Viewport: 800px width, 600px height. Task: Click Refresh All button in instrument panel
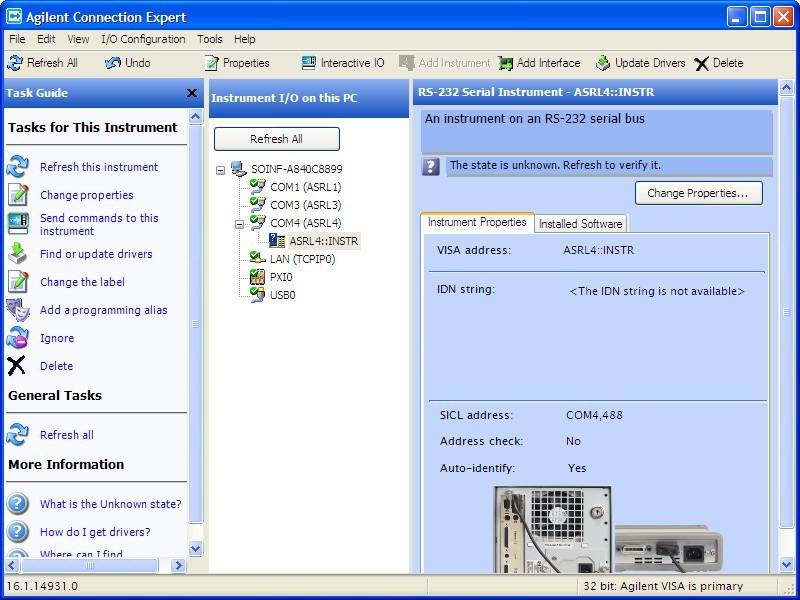click(277, 139)
